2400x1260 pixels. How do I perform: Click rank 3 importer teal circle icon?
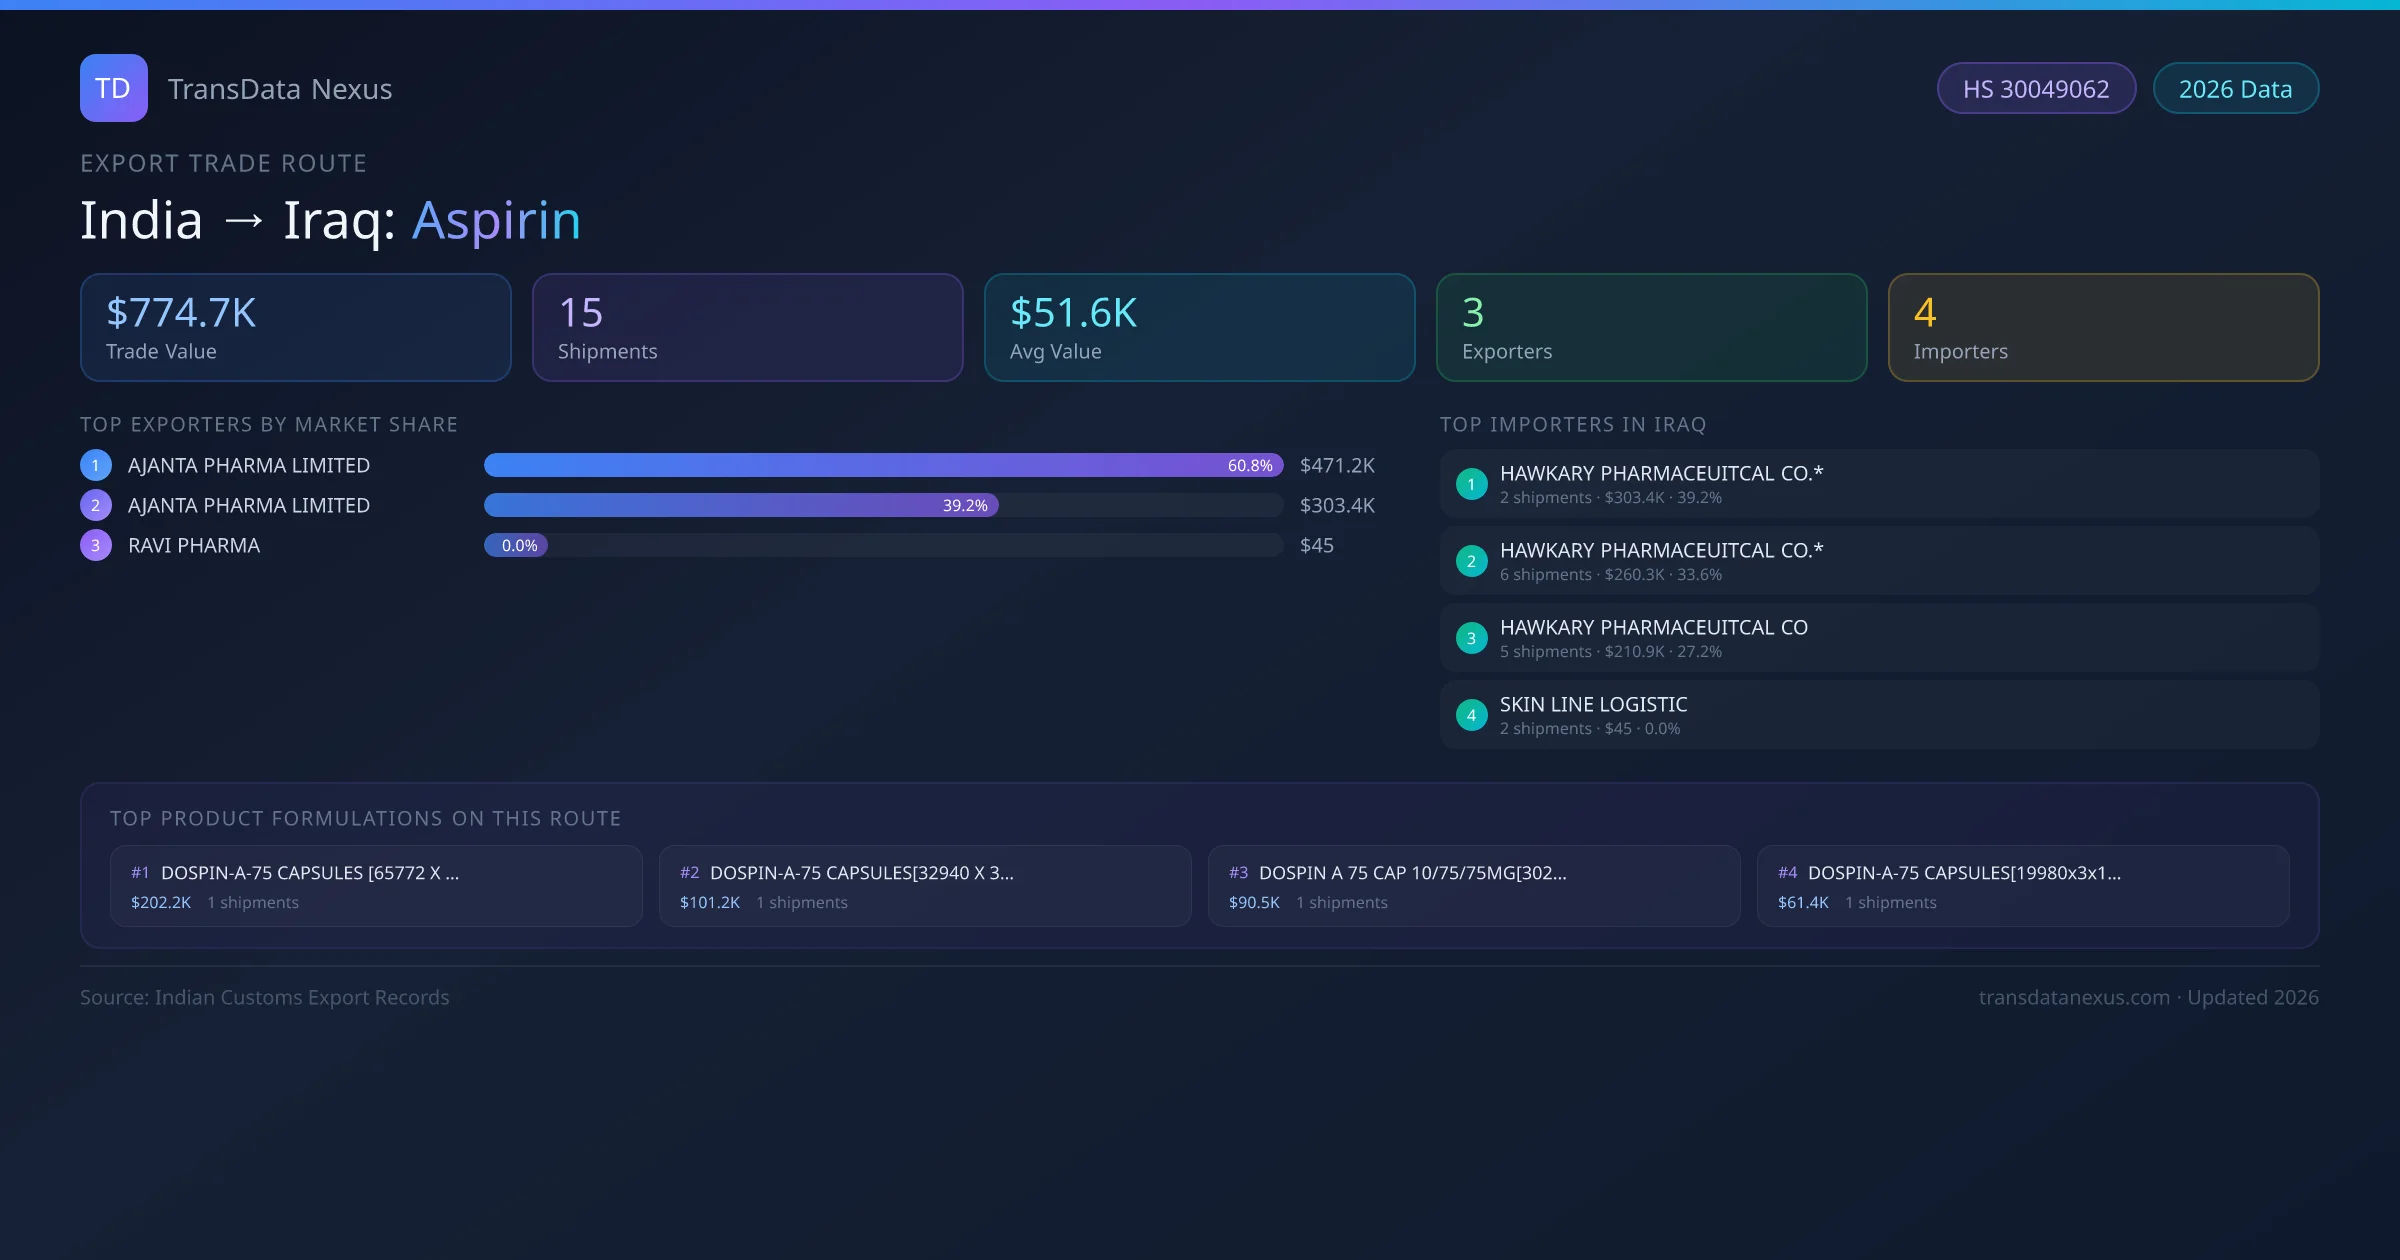point(1471,638)
